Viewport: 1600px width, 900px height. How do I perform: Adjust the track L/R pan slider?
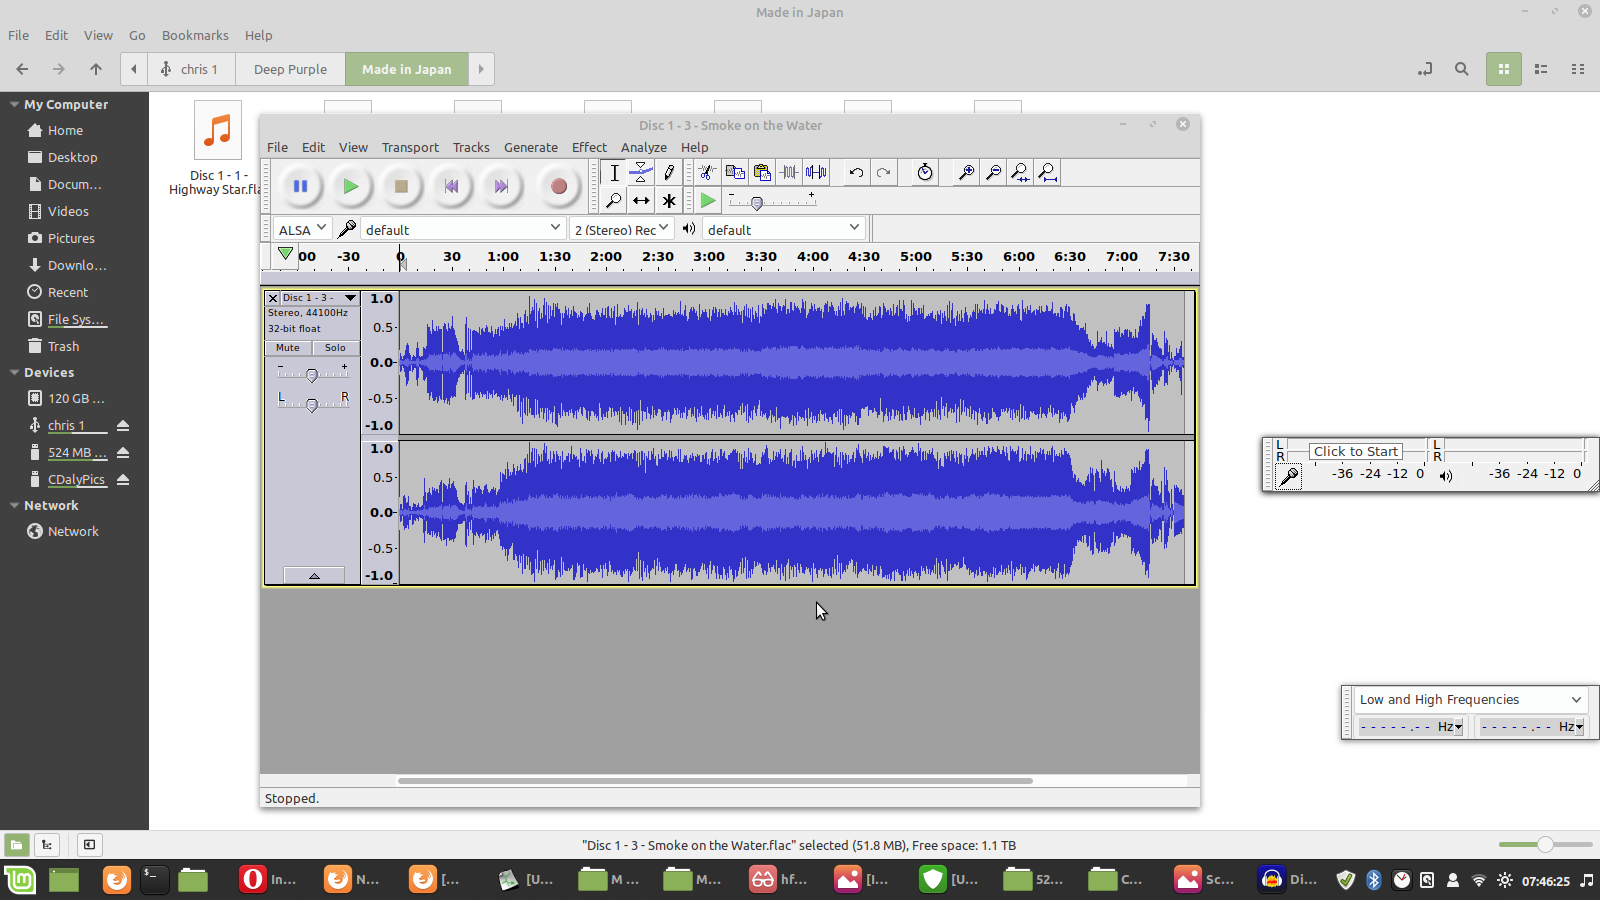coord(312,404)
